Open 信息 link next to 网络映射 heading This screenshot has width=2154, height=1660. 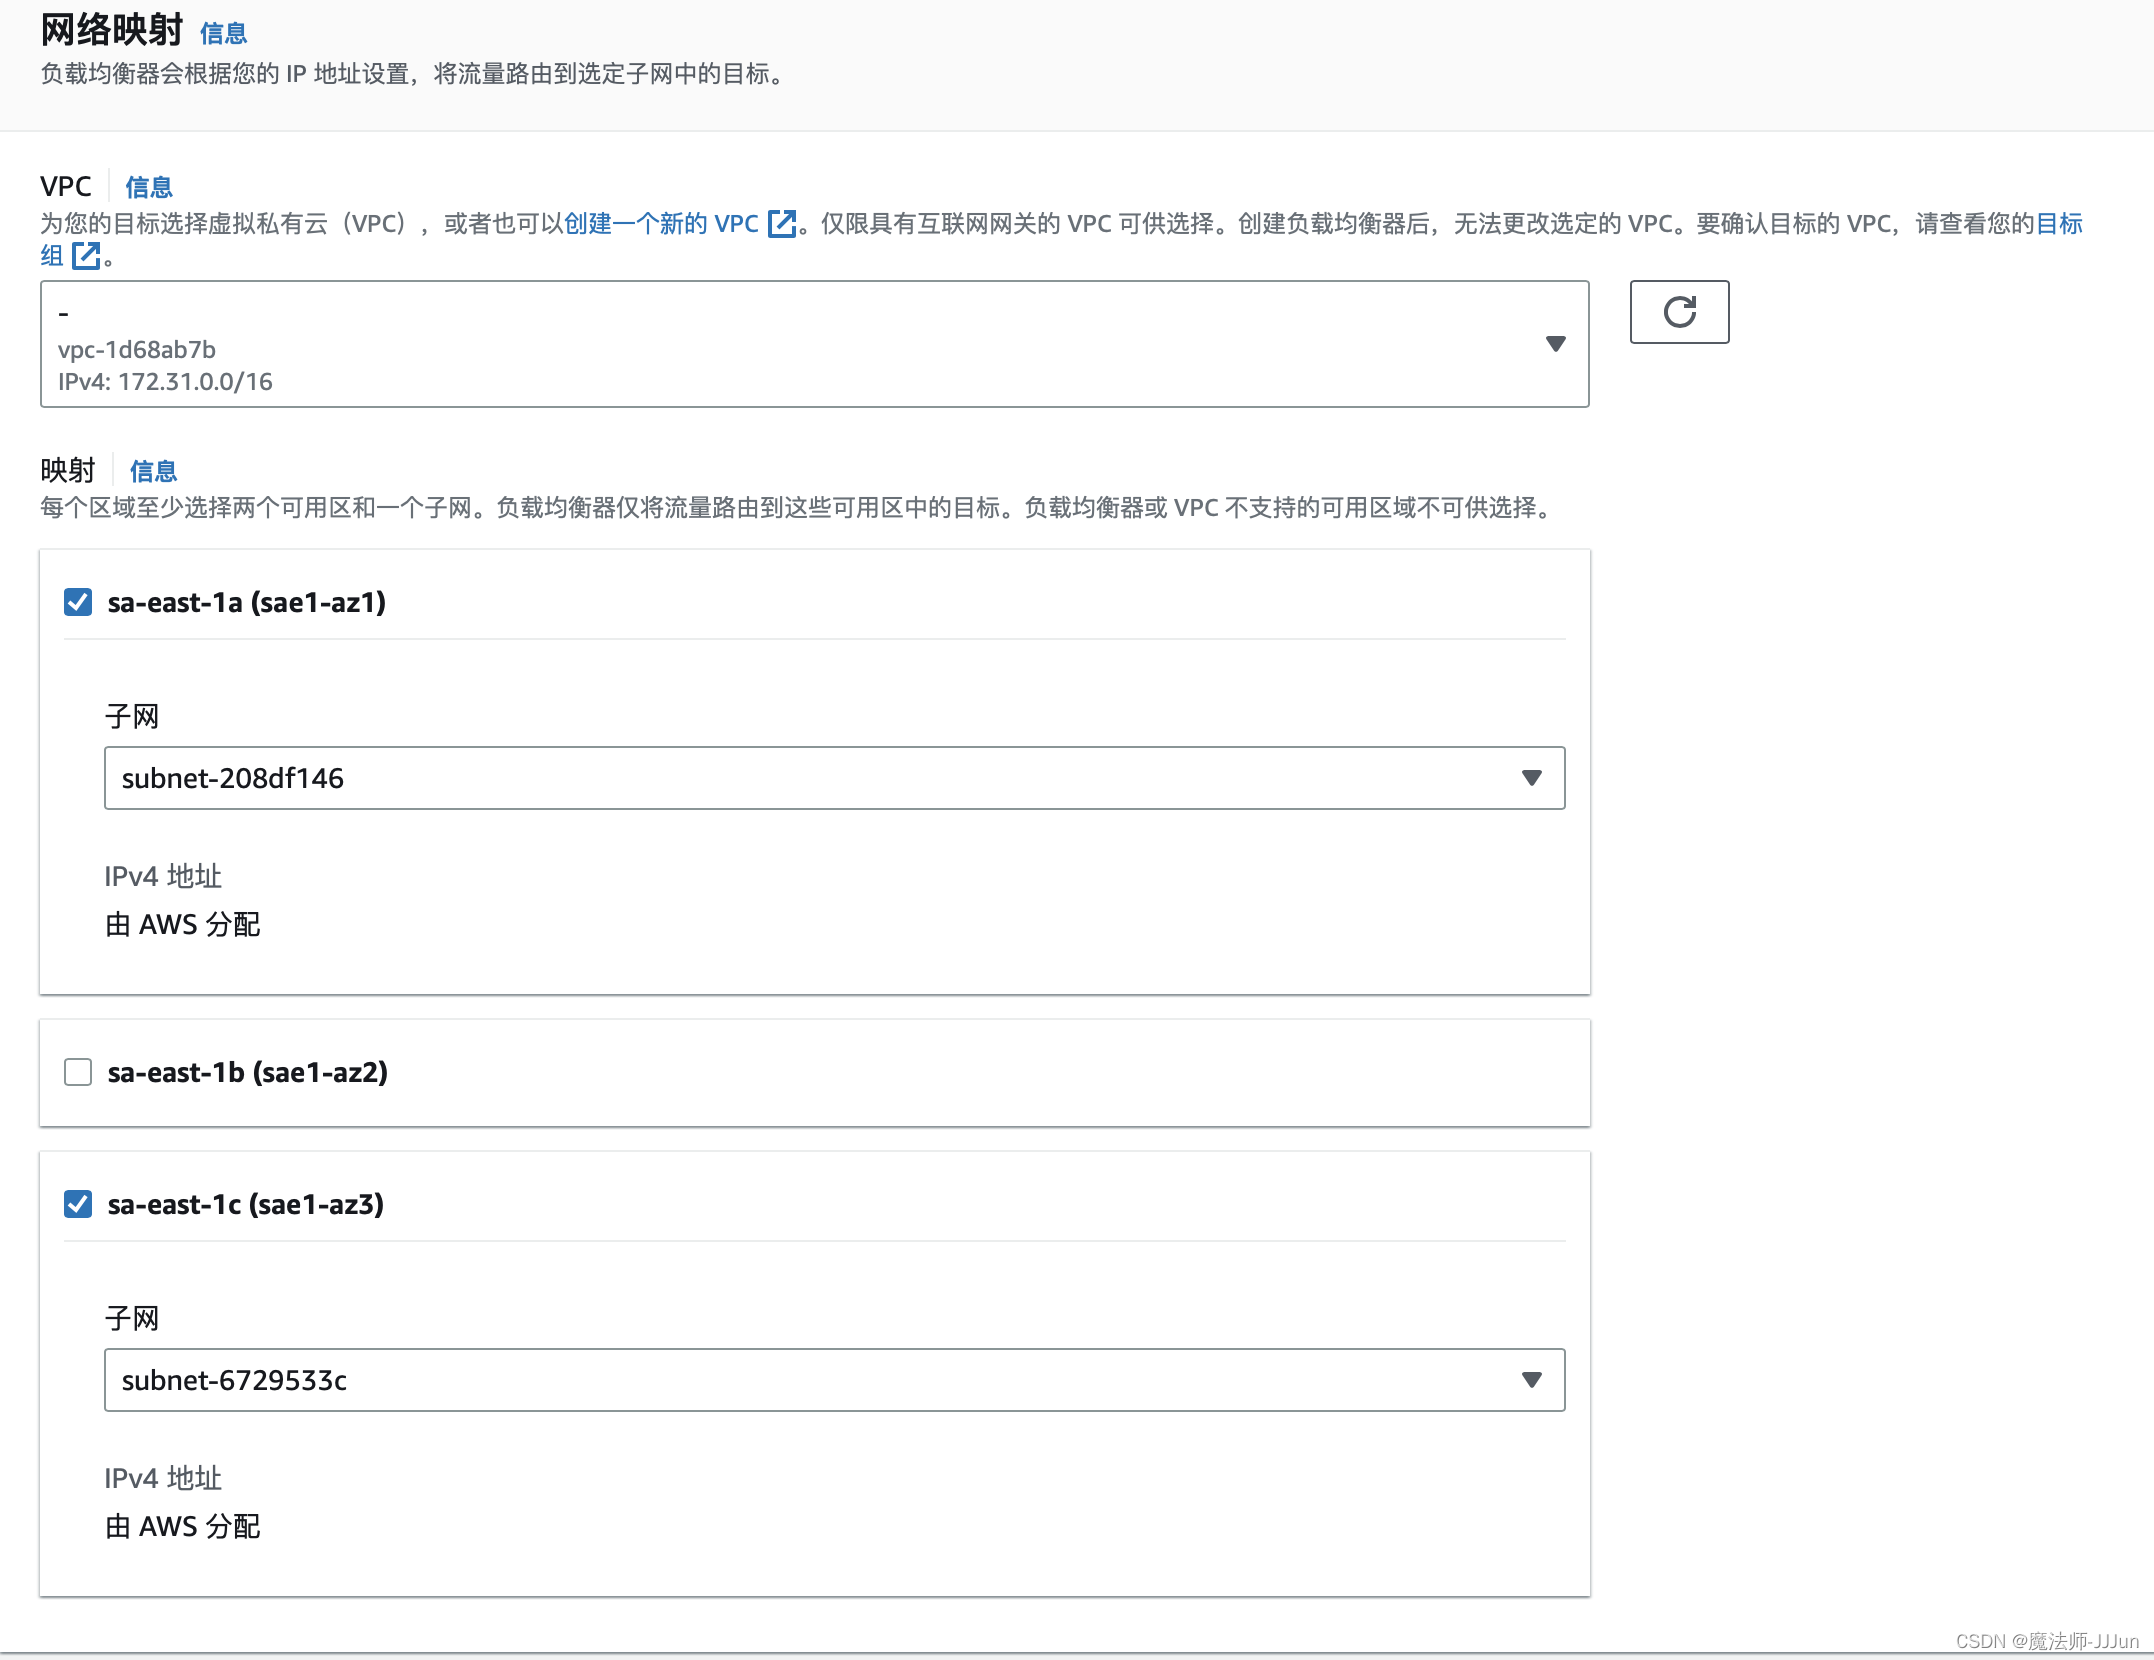tap(223, 34)
